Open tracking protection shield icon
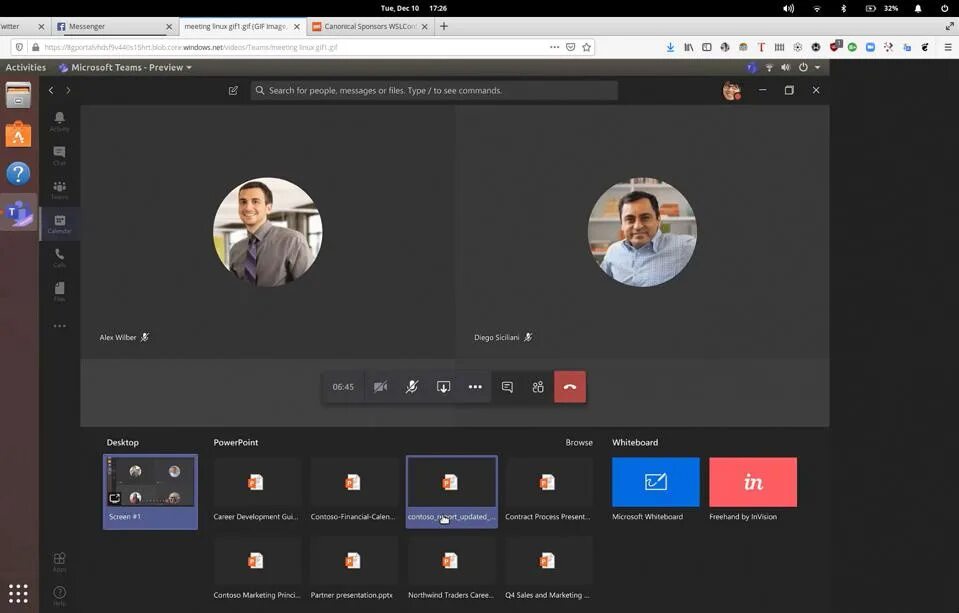 [x=20, y=47]
